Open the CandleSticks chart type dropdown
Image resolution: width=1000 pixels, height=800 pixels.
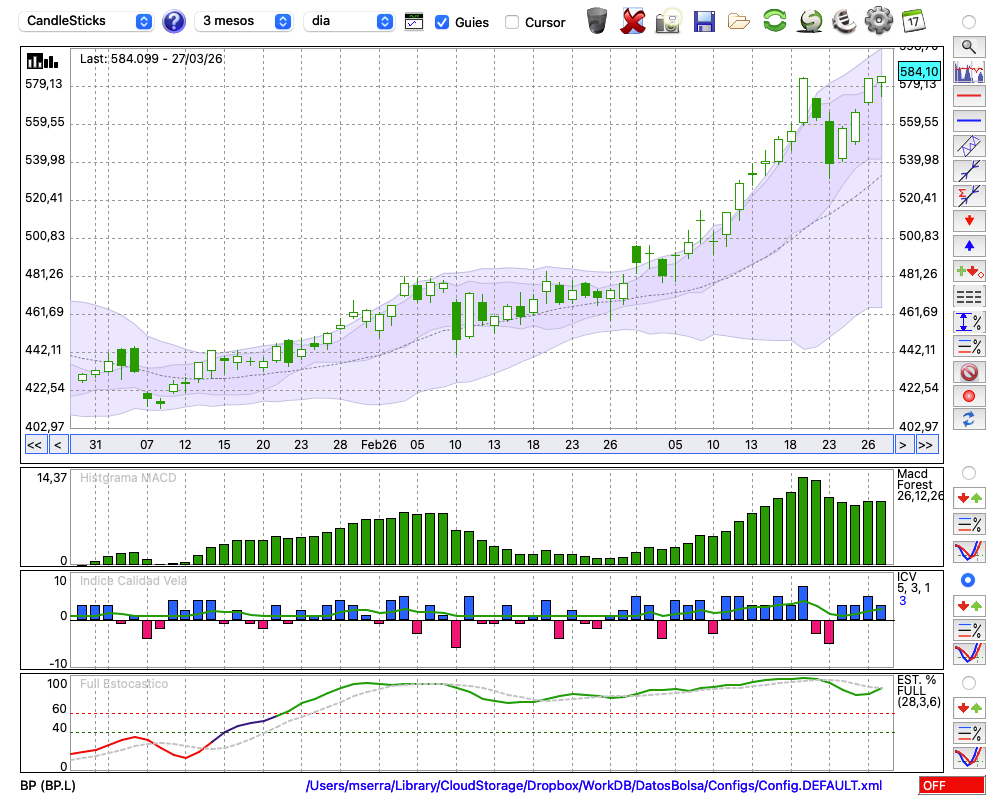click(88, 21)
